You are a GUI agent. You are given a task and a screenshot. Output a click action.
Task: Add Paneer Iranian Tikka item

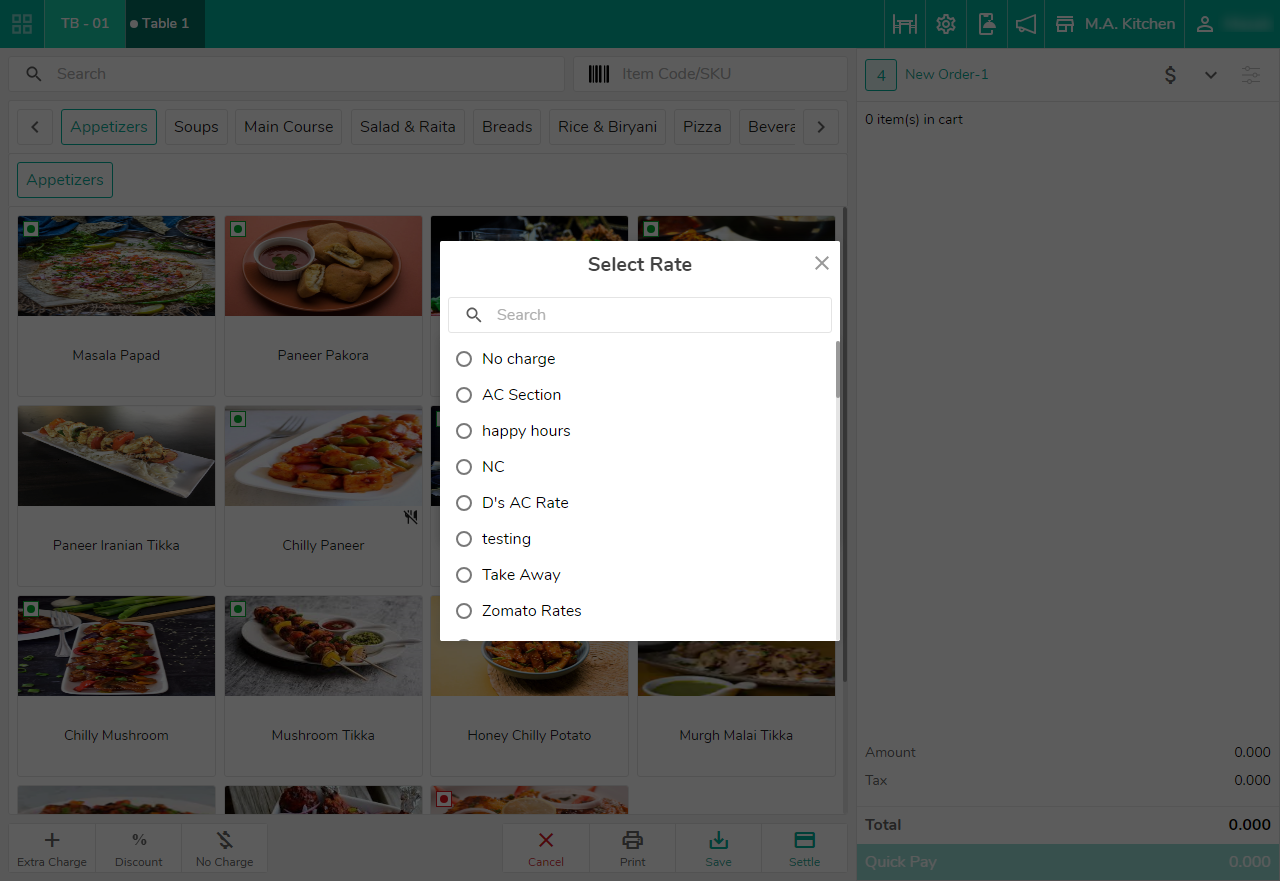click(116, 496)
